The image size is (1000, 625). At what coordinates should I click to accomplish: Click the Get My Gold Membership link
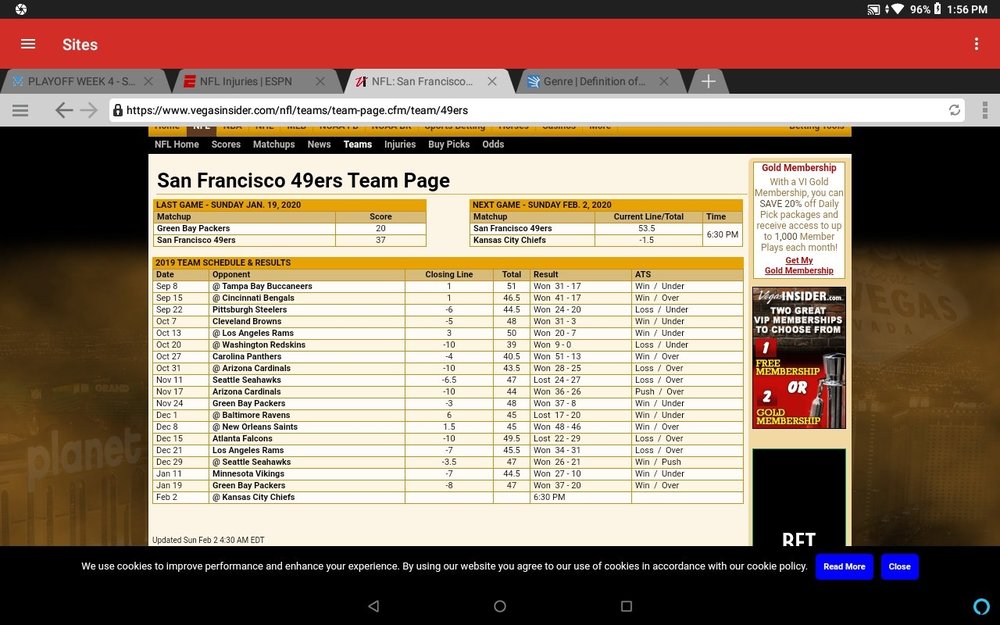click(798, 265)
